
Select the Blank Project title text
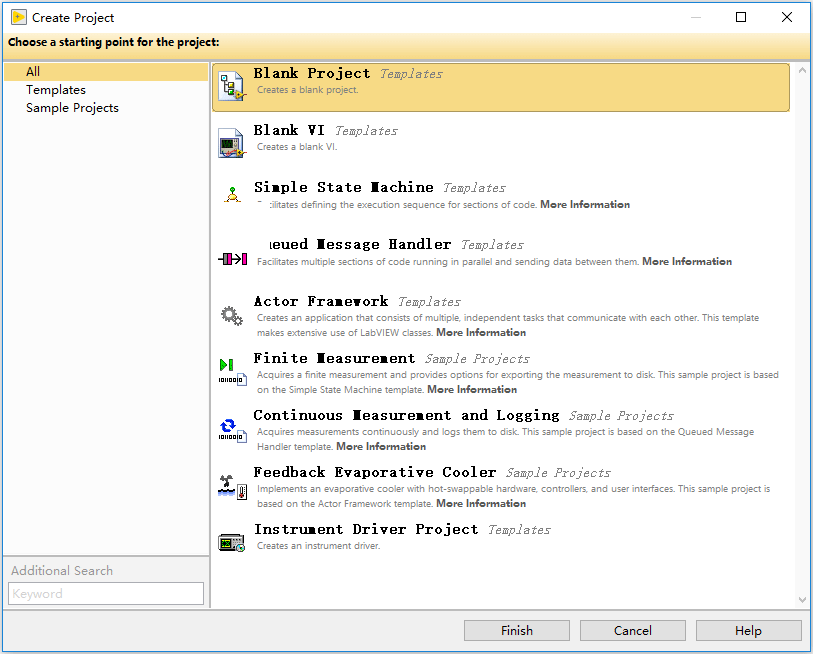click(312, 73)
